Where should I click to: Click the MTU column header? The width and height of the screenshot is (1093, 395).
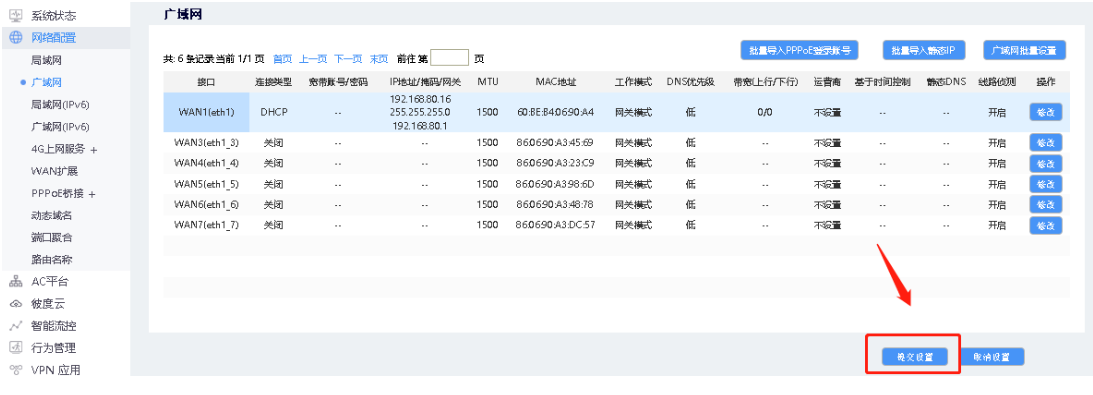click(x=488, y=82)
